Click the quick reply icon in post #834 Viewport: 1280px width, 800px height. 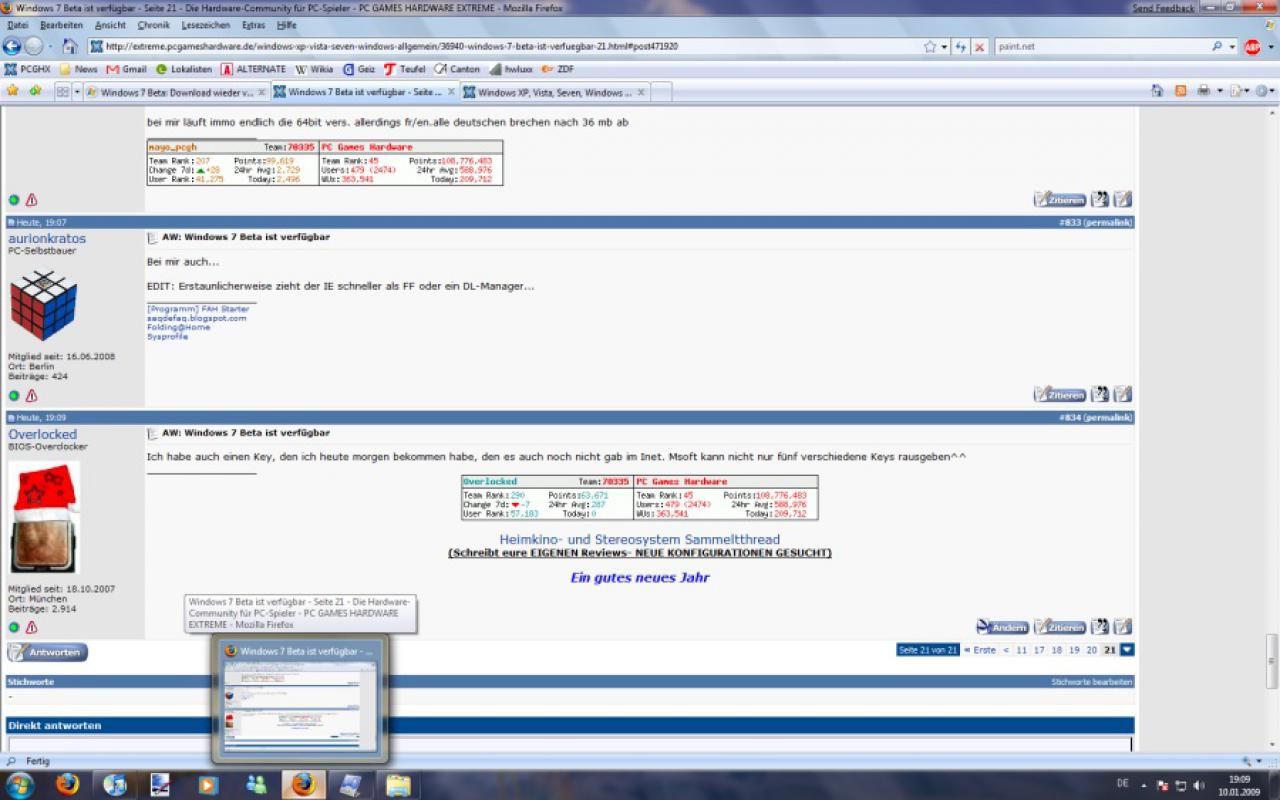coord(1123,626)
